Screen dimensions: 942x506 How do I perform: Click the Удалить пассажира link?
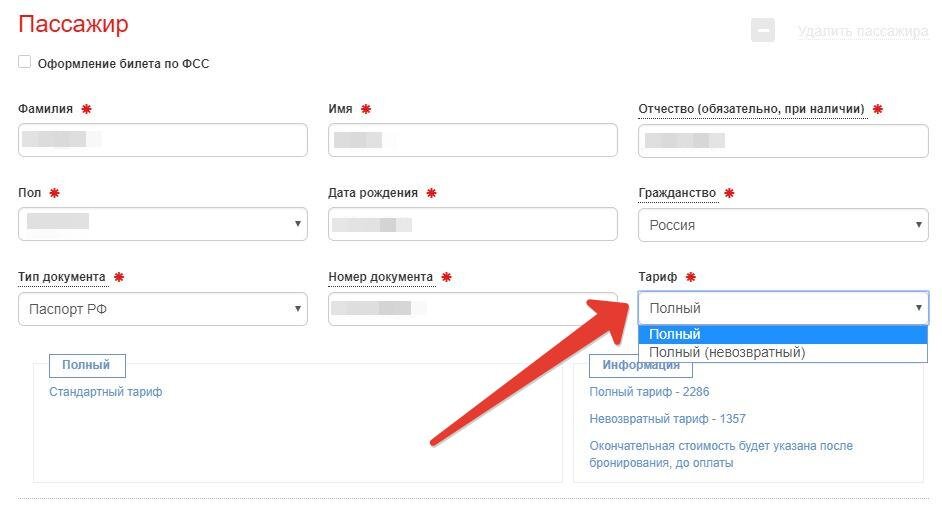pos(863,31)
